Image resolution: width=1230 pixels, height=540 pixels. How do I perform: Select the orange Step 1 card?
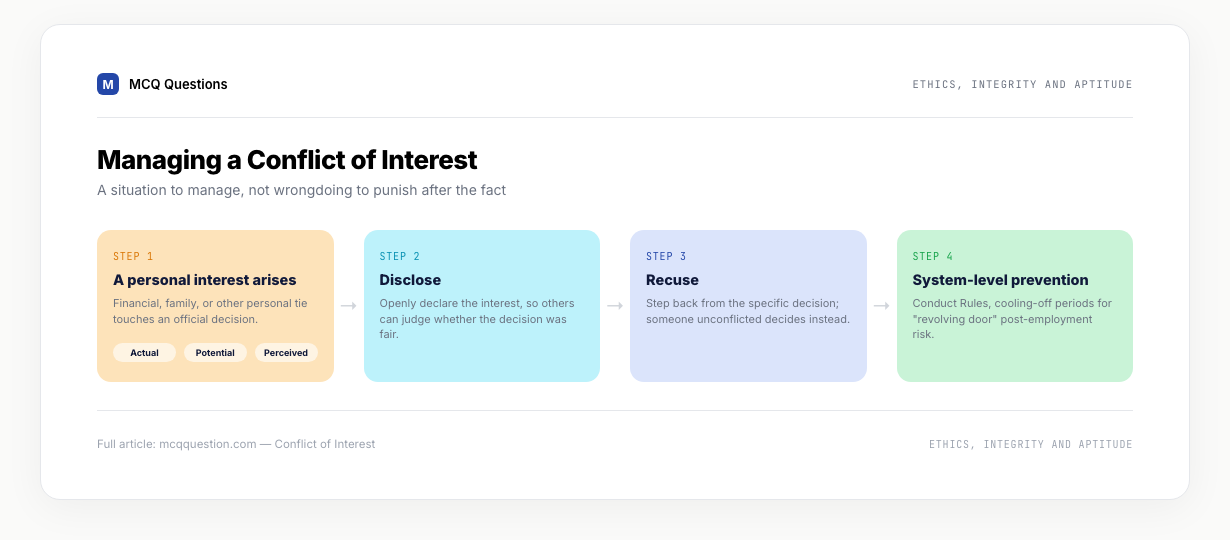tap(215, 306)
